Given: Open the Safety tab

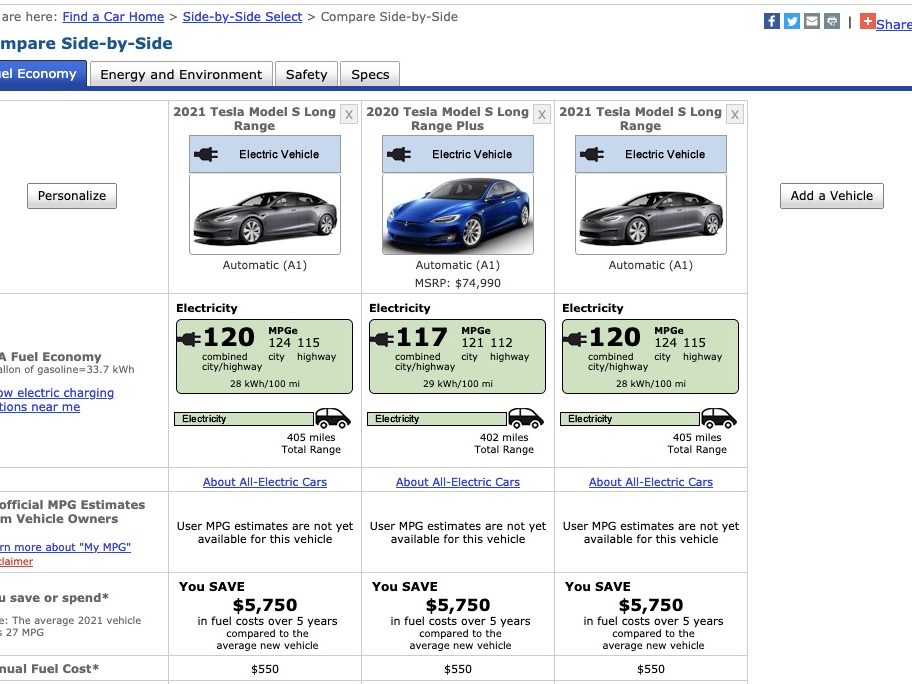Looking at the screenshot, I should tap(307, 74).
